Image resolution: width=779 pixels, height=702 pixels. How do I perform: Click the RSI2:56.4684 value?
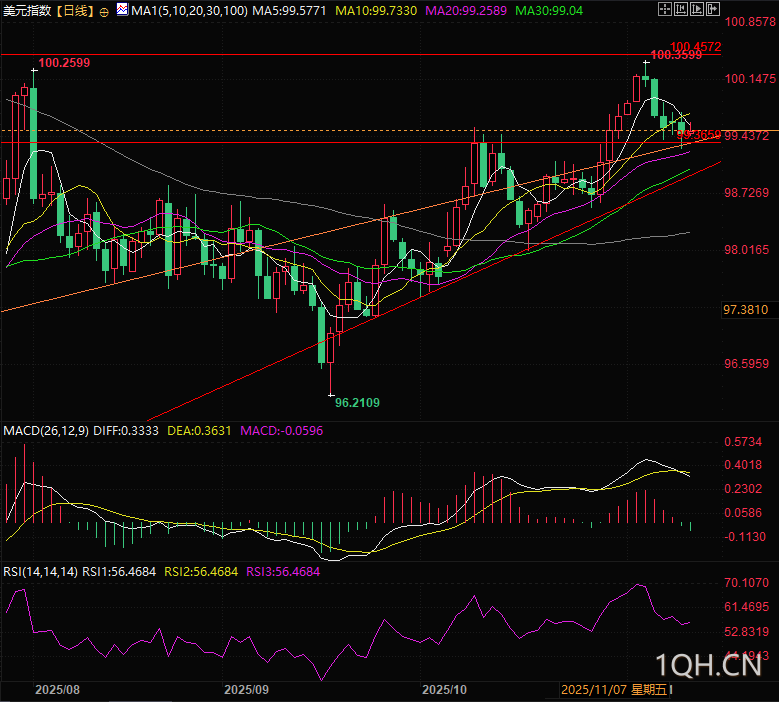[x=201, y=572]
